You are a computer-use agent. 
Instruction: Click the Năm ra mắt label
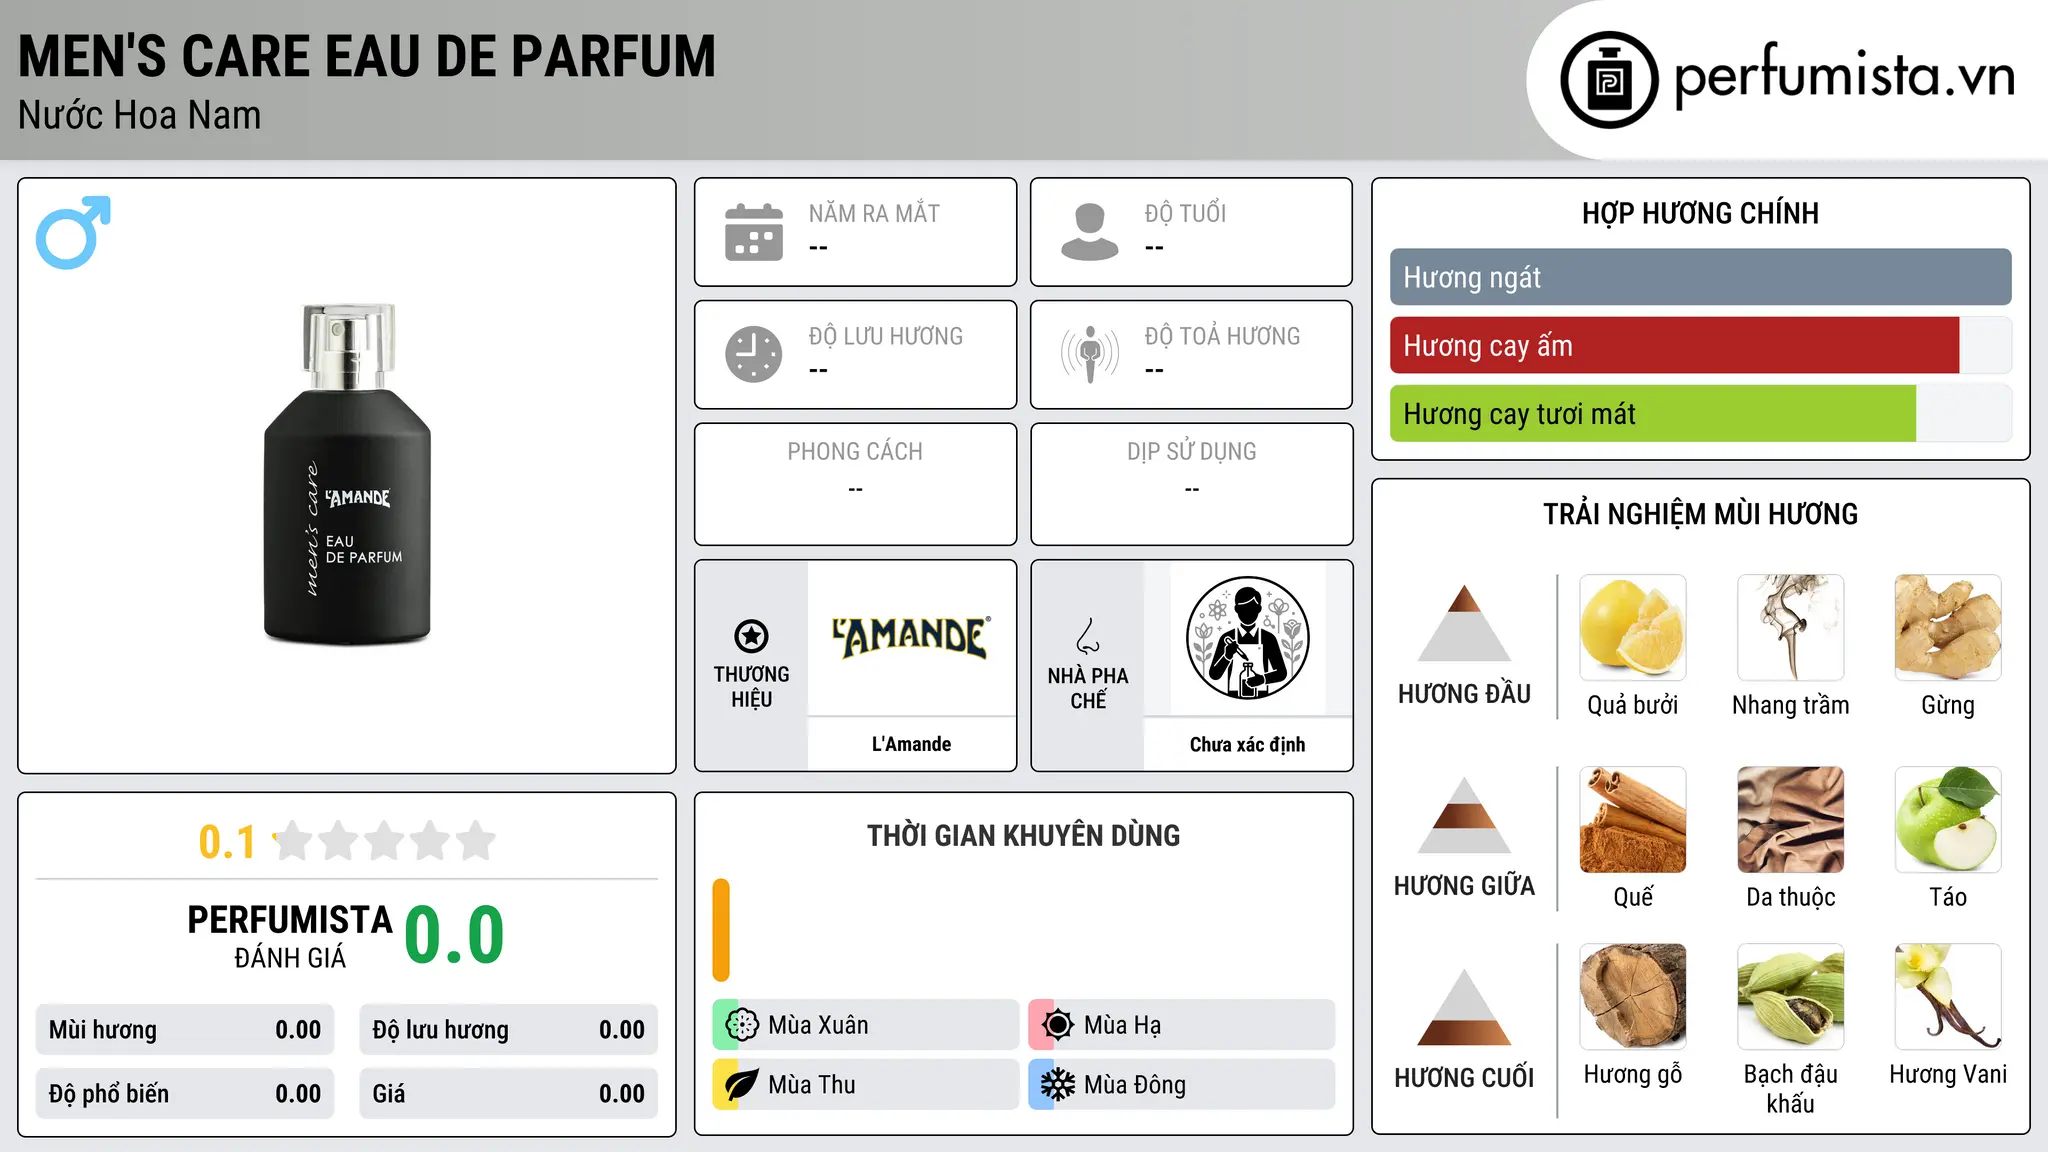pyautogui.click(x=874, y=213)
